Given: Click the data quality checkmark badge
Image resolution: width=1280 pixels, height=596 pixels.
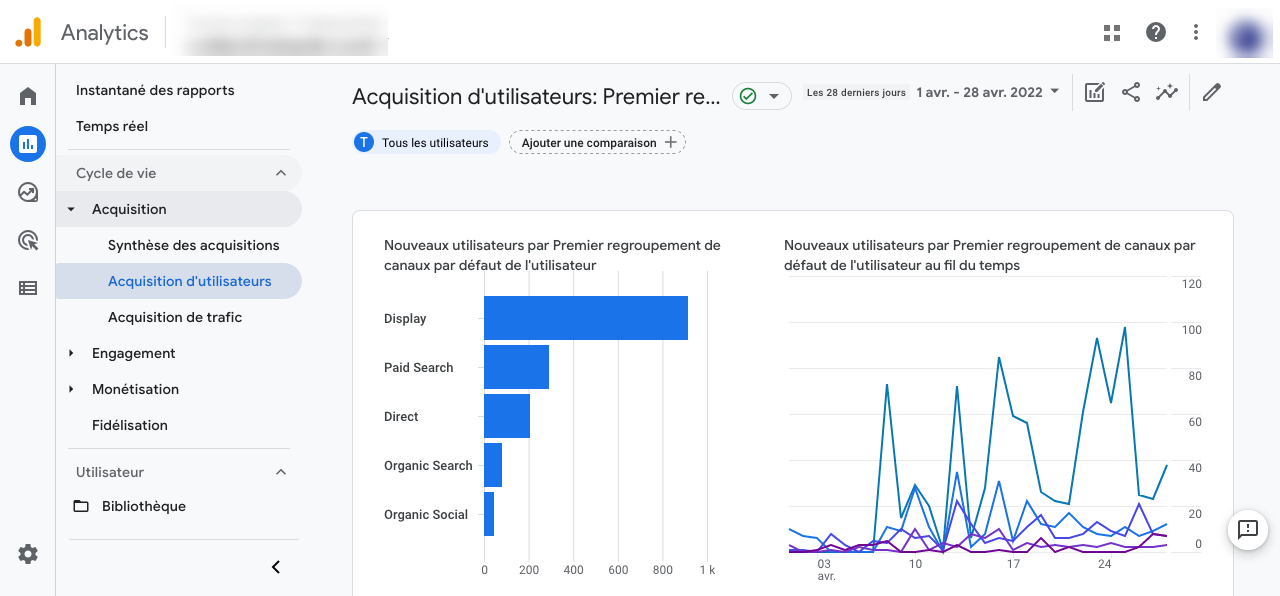Looking at the screenshot, I should (x=749, y=96).
